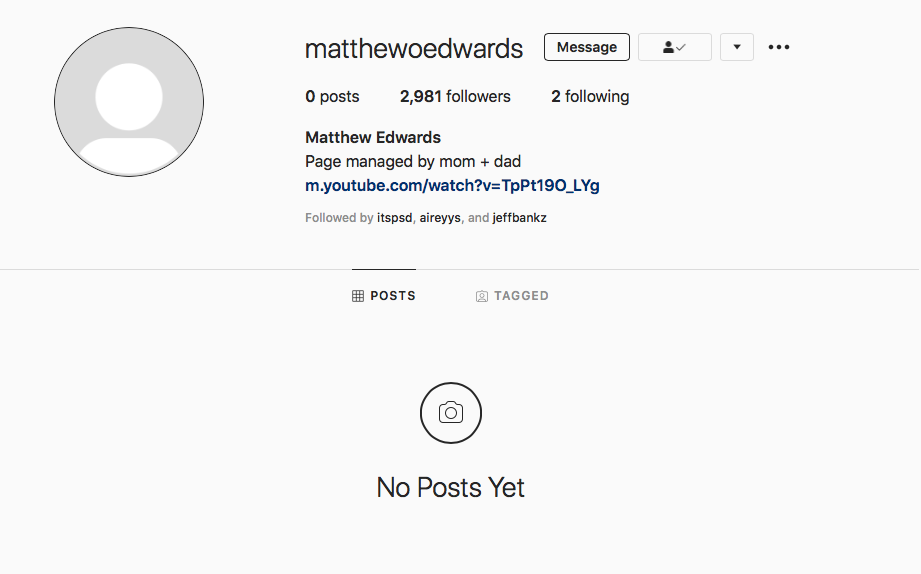
Task: Expand the suggested accounts dropdown arrow
Action: [737, 47]
